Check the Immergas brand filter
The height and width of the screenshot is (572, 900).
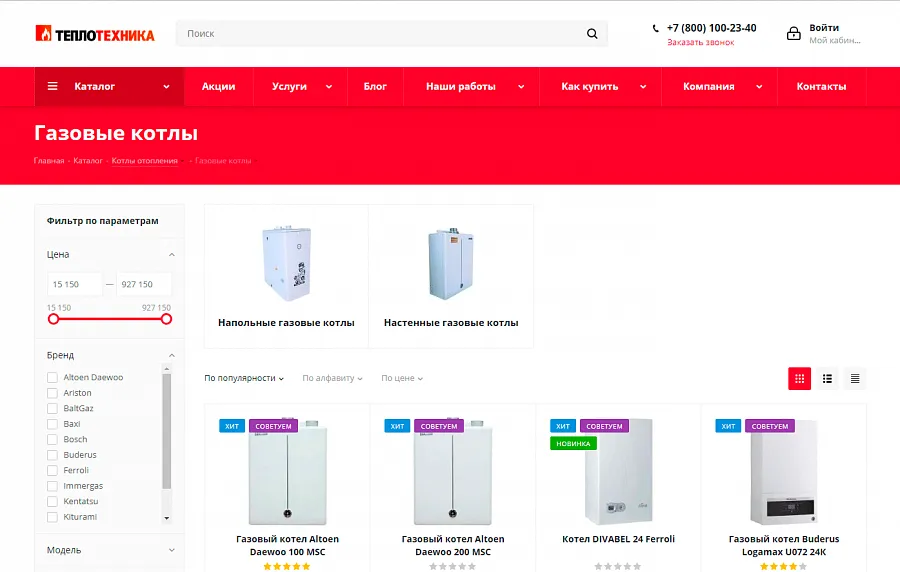(52, 486)
